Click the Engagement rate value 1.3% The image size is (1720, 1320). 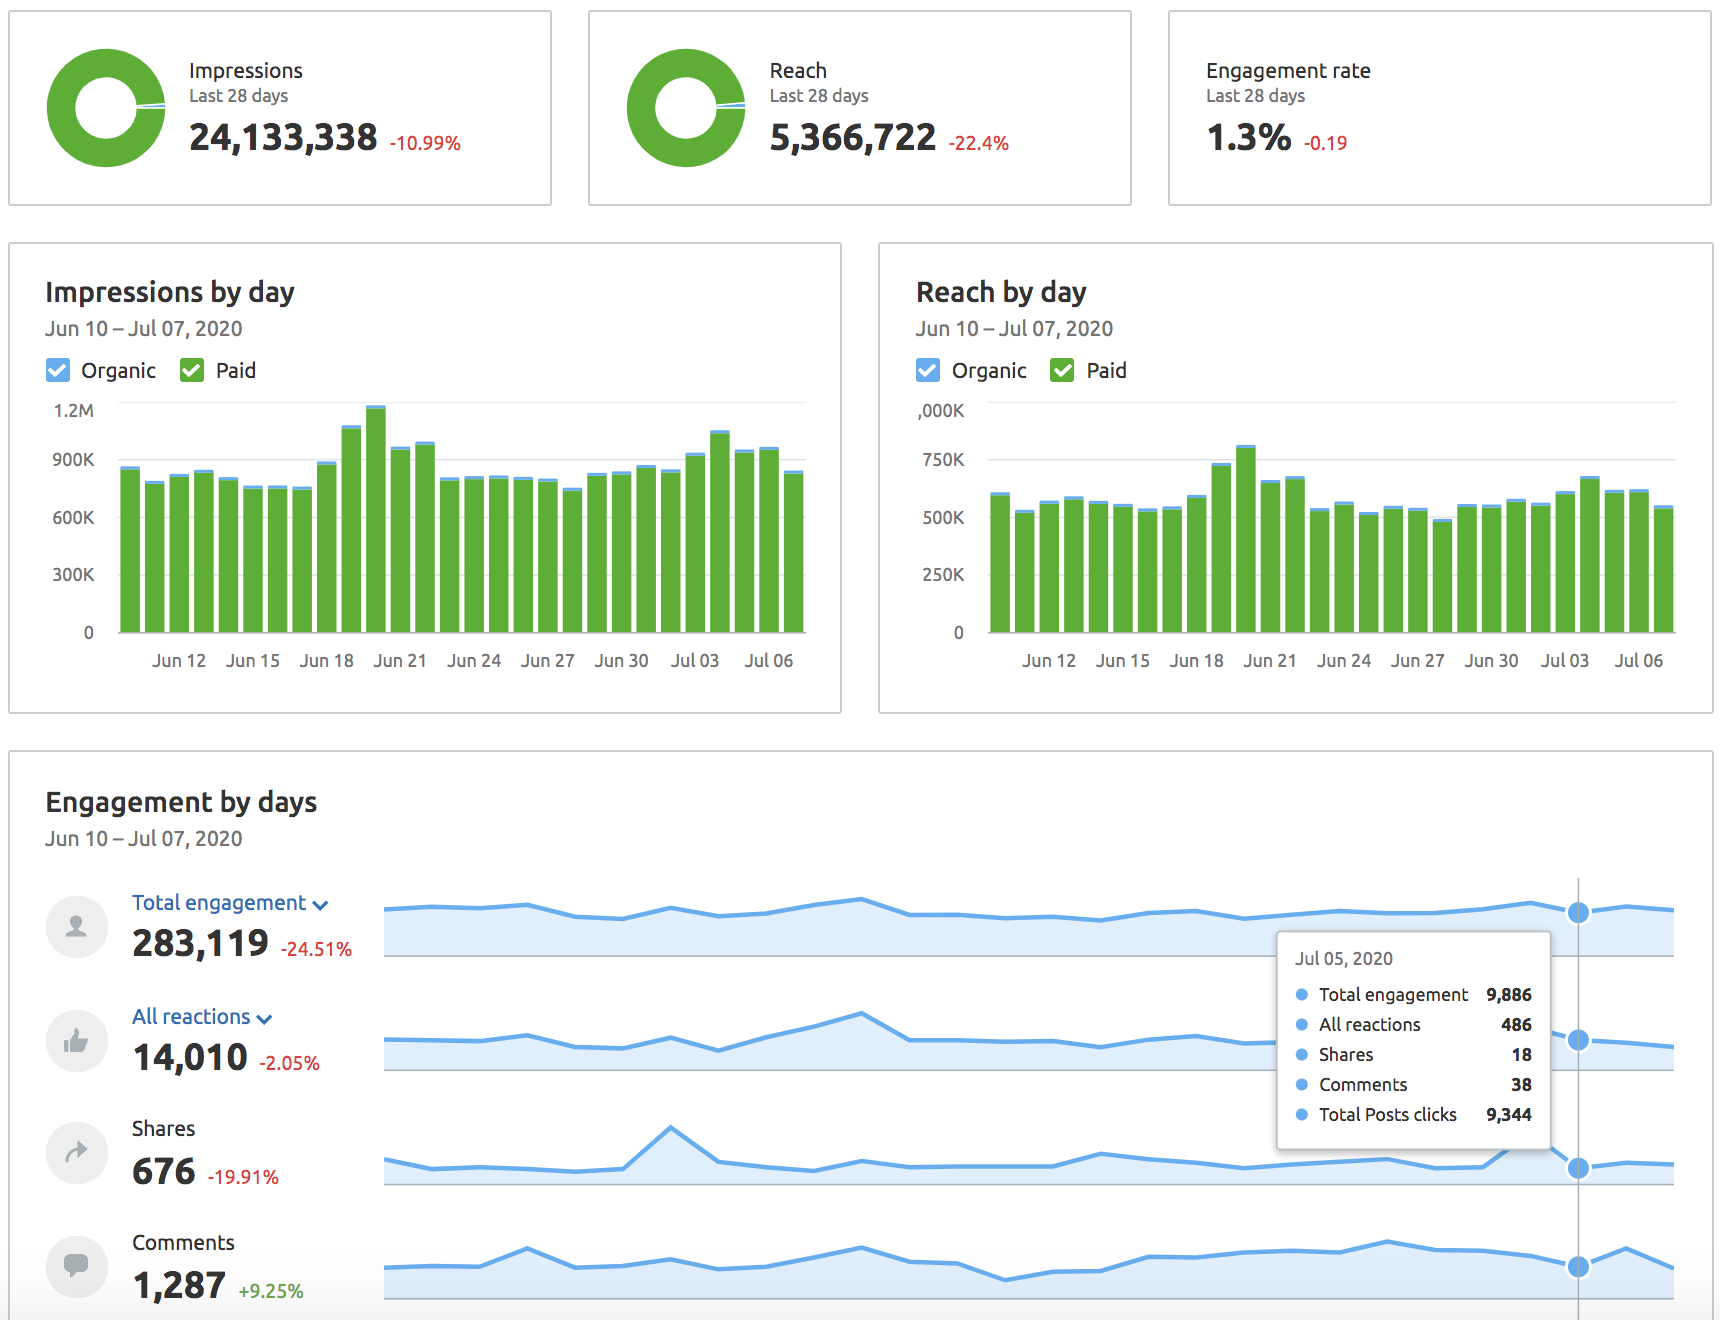(1249, 138)
